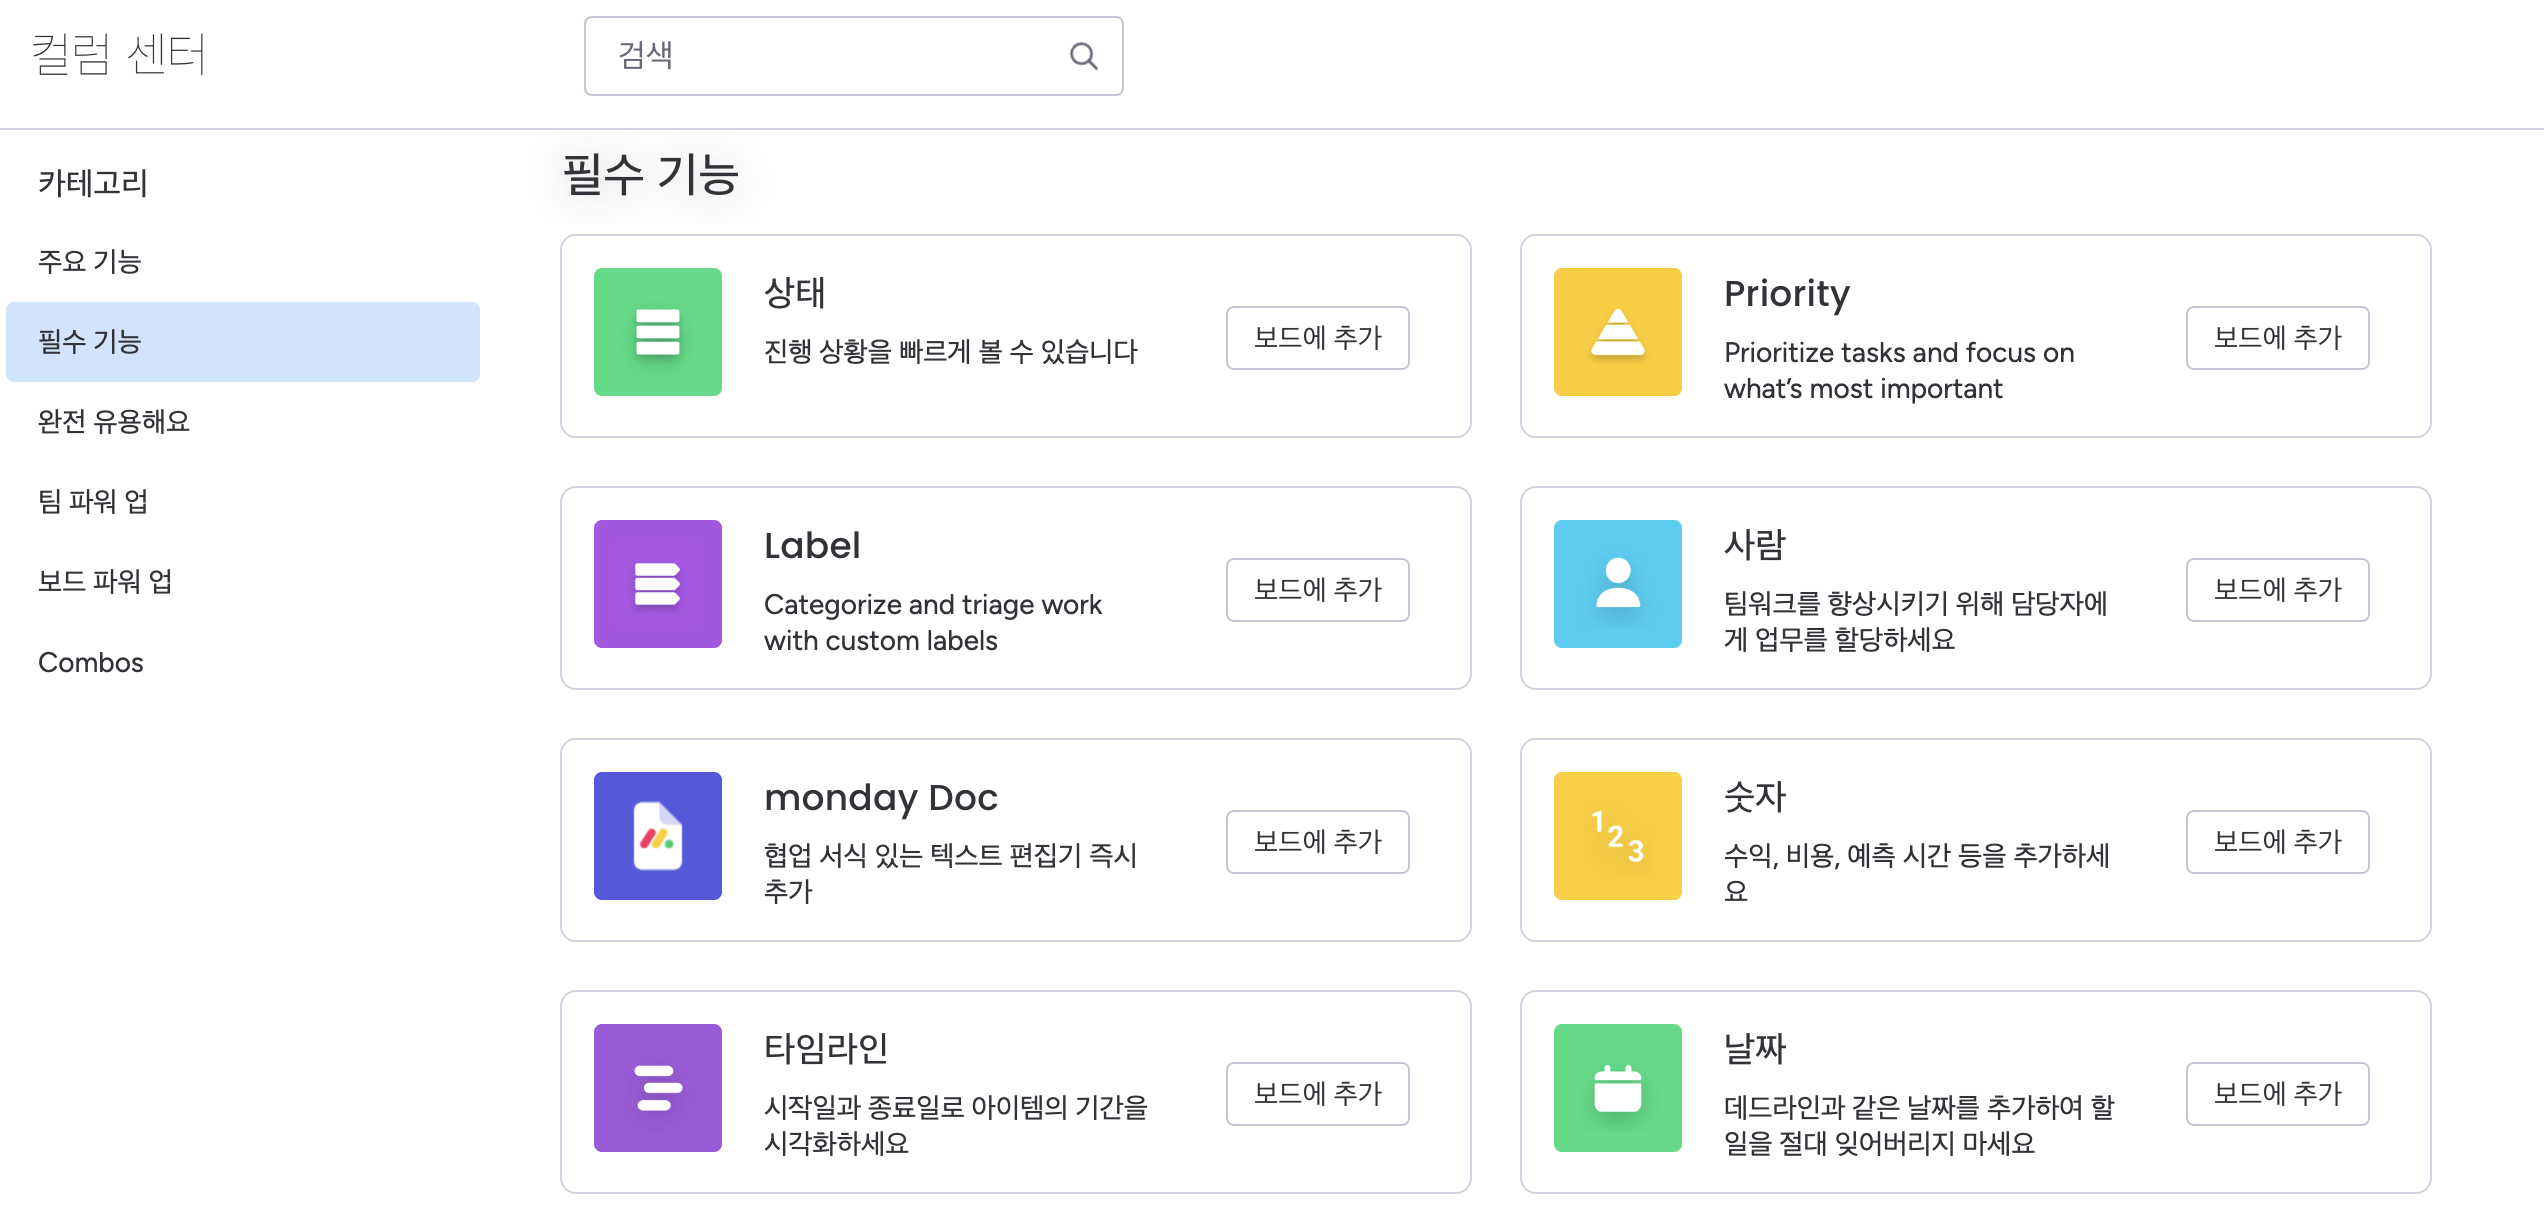This screenshot has width=2544, height=1224.
Task: Open the 완전 유용해요 category
Action: click(x=114, y=422)
